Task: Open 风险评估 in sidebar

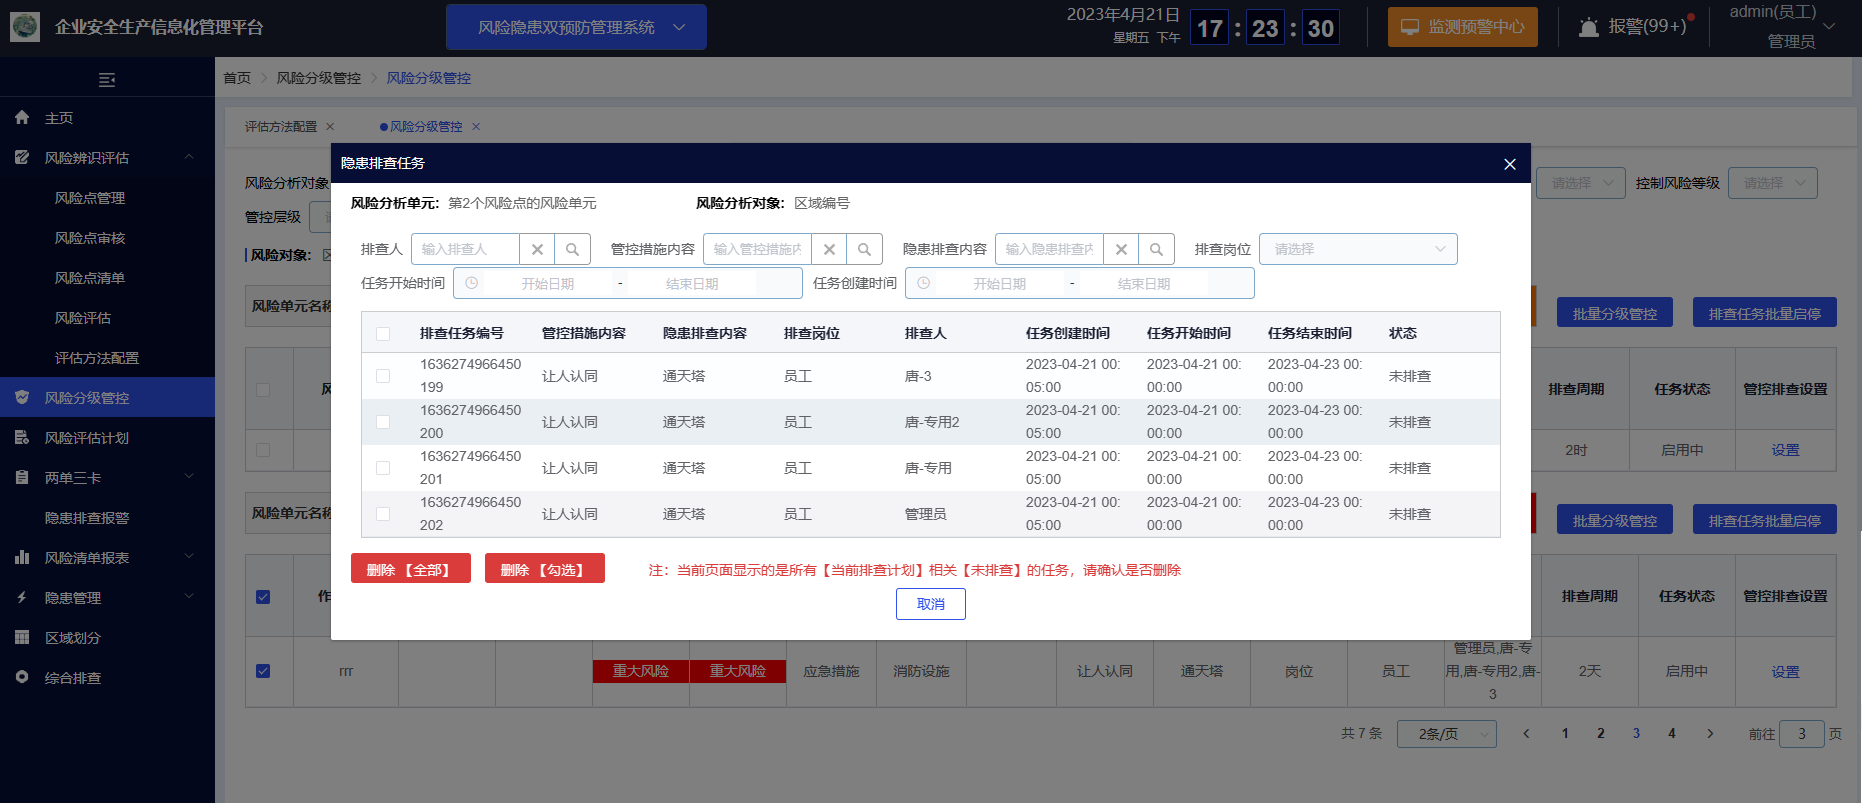Action: pos(83,318)
